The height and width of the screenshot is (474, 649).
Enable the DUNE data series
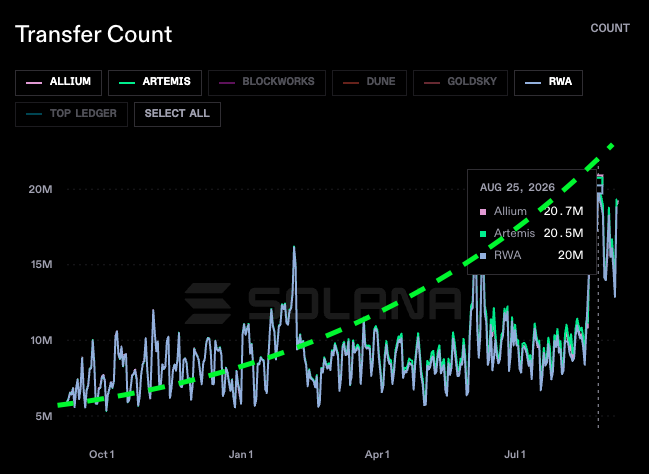tap(369, 83)
